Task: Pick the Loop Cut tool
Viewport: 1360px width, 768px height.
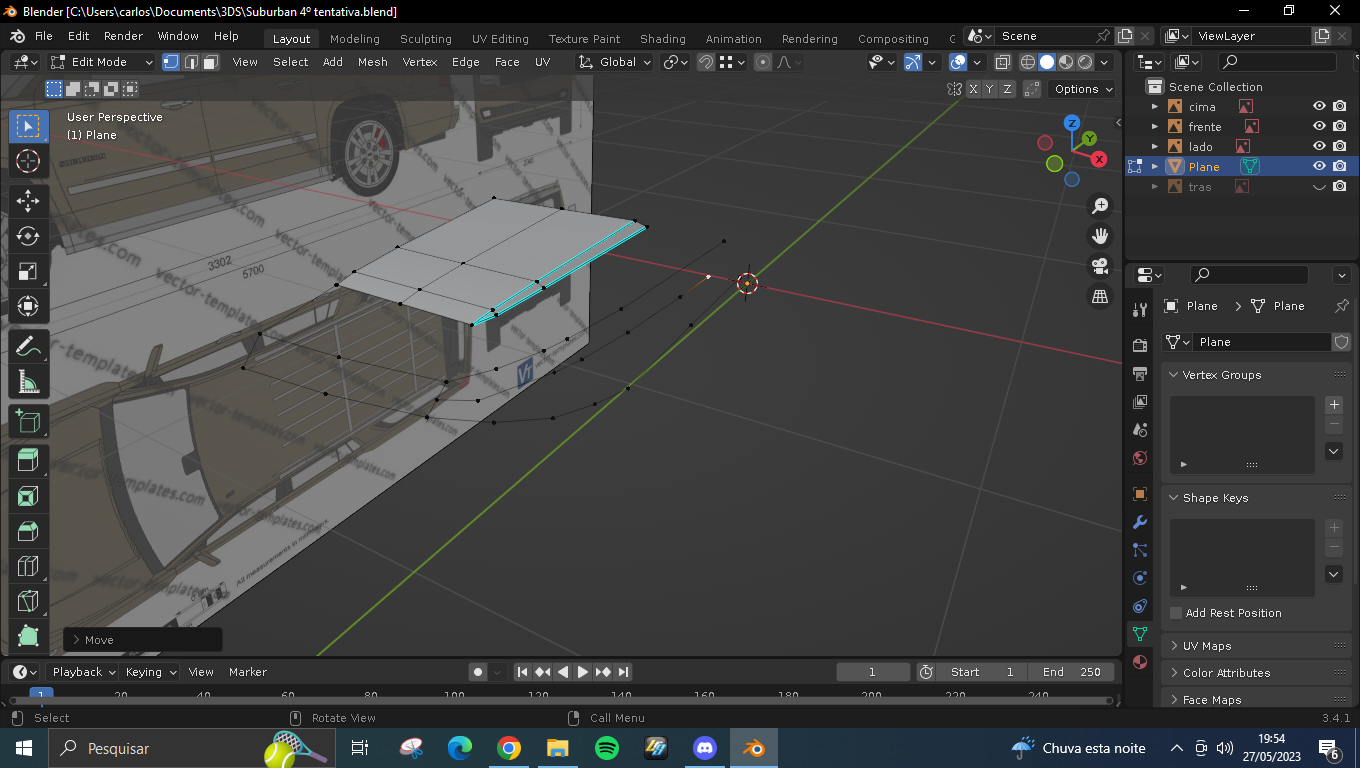Action: pyautogui.click(x=28, y=566)
